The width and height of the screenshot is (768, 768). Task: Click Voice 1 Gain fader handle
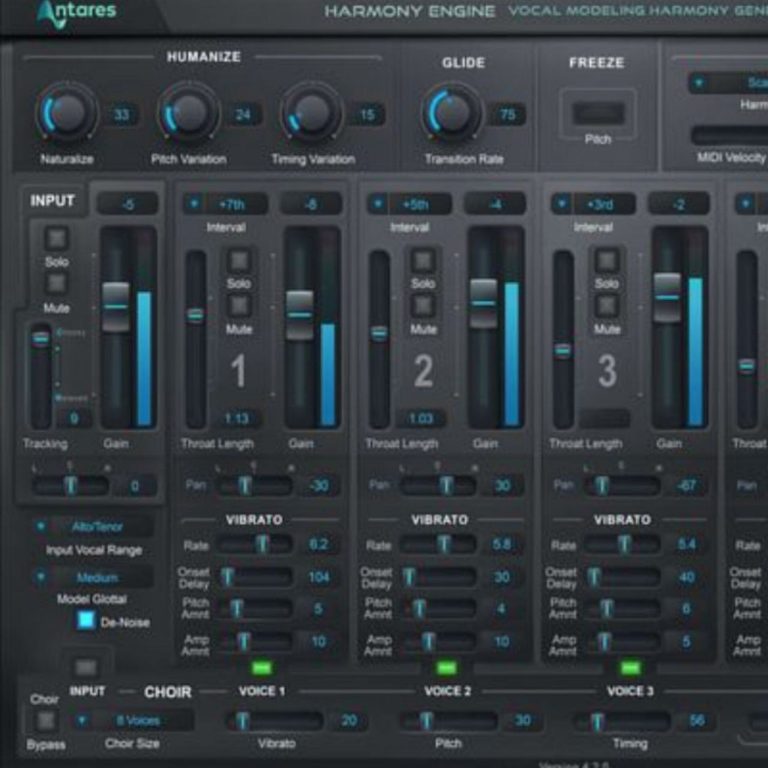click(300, 315)
